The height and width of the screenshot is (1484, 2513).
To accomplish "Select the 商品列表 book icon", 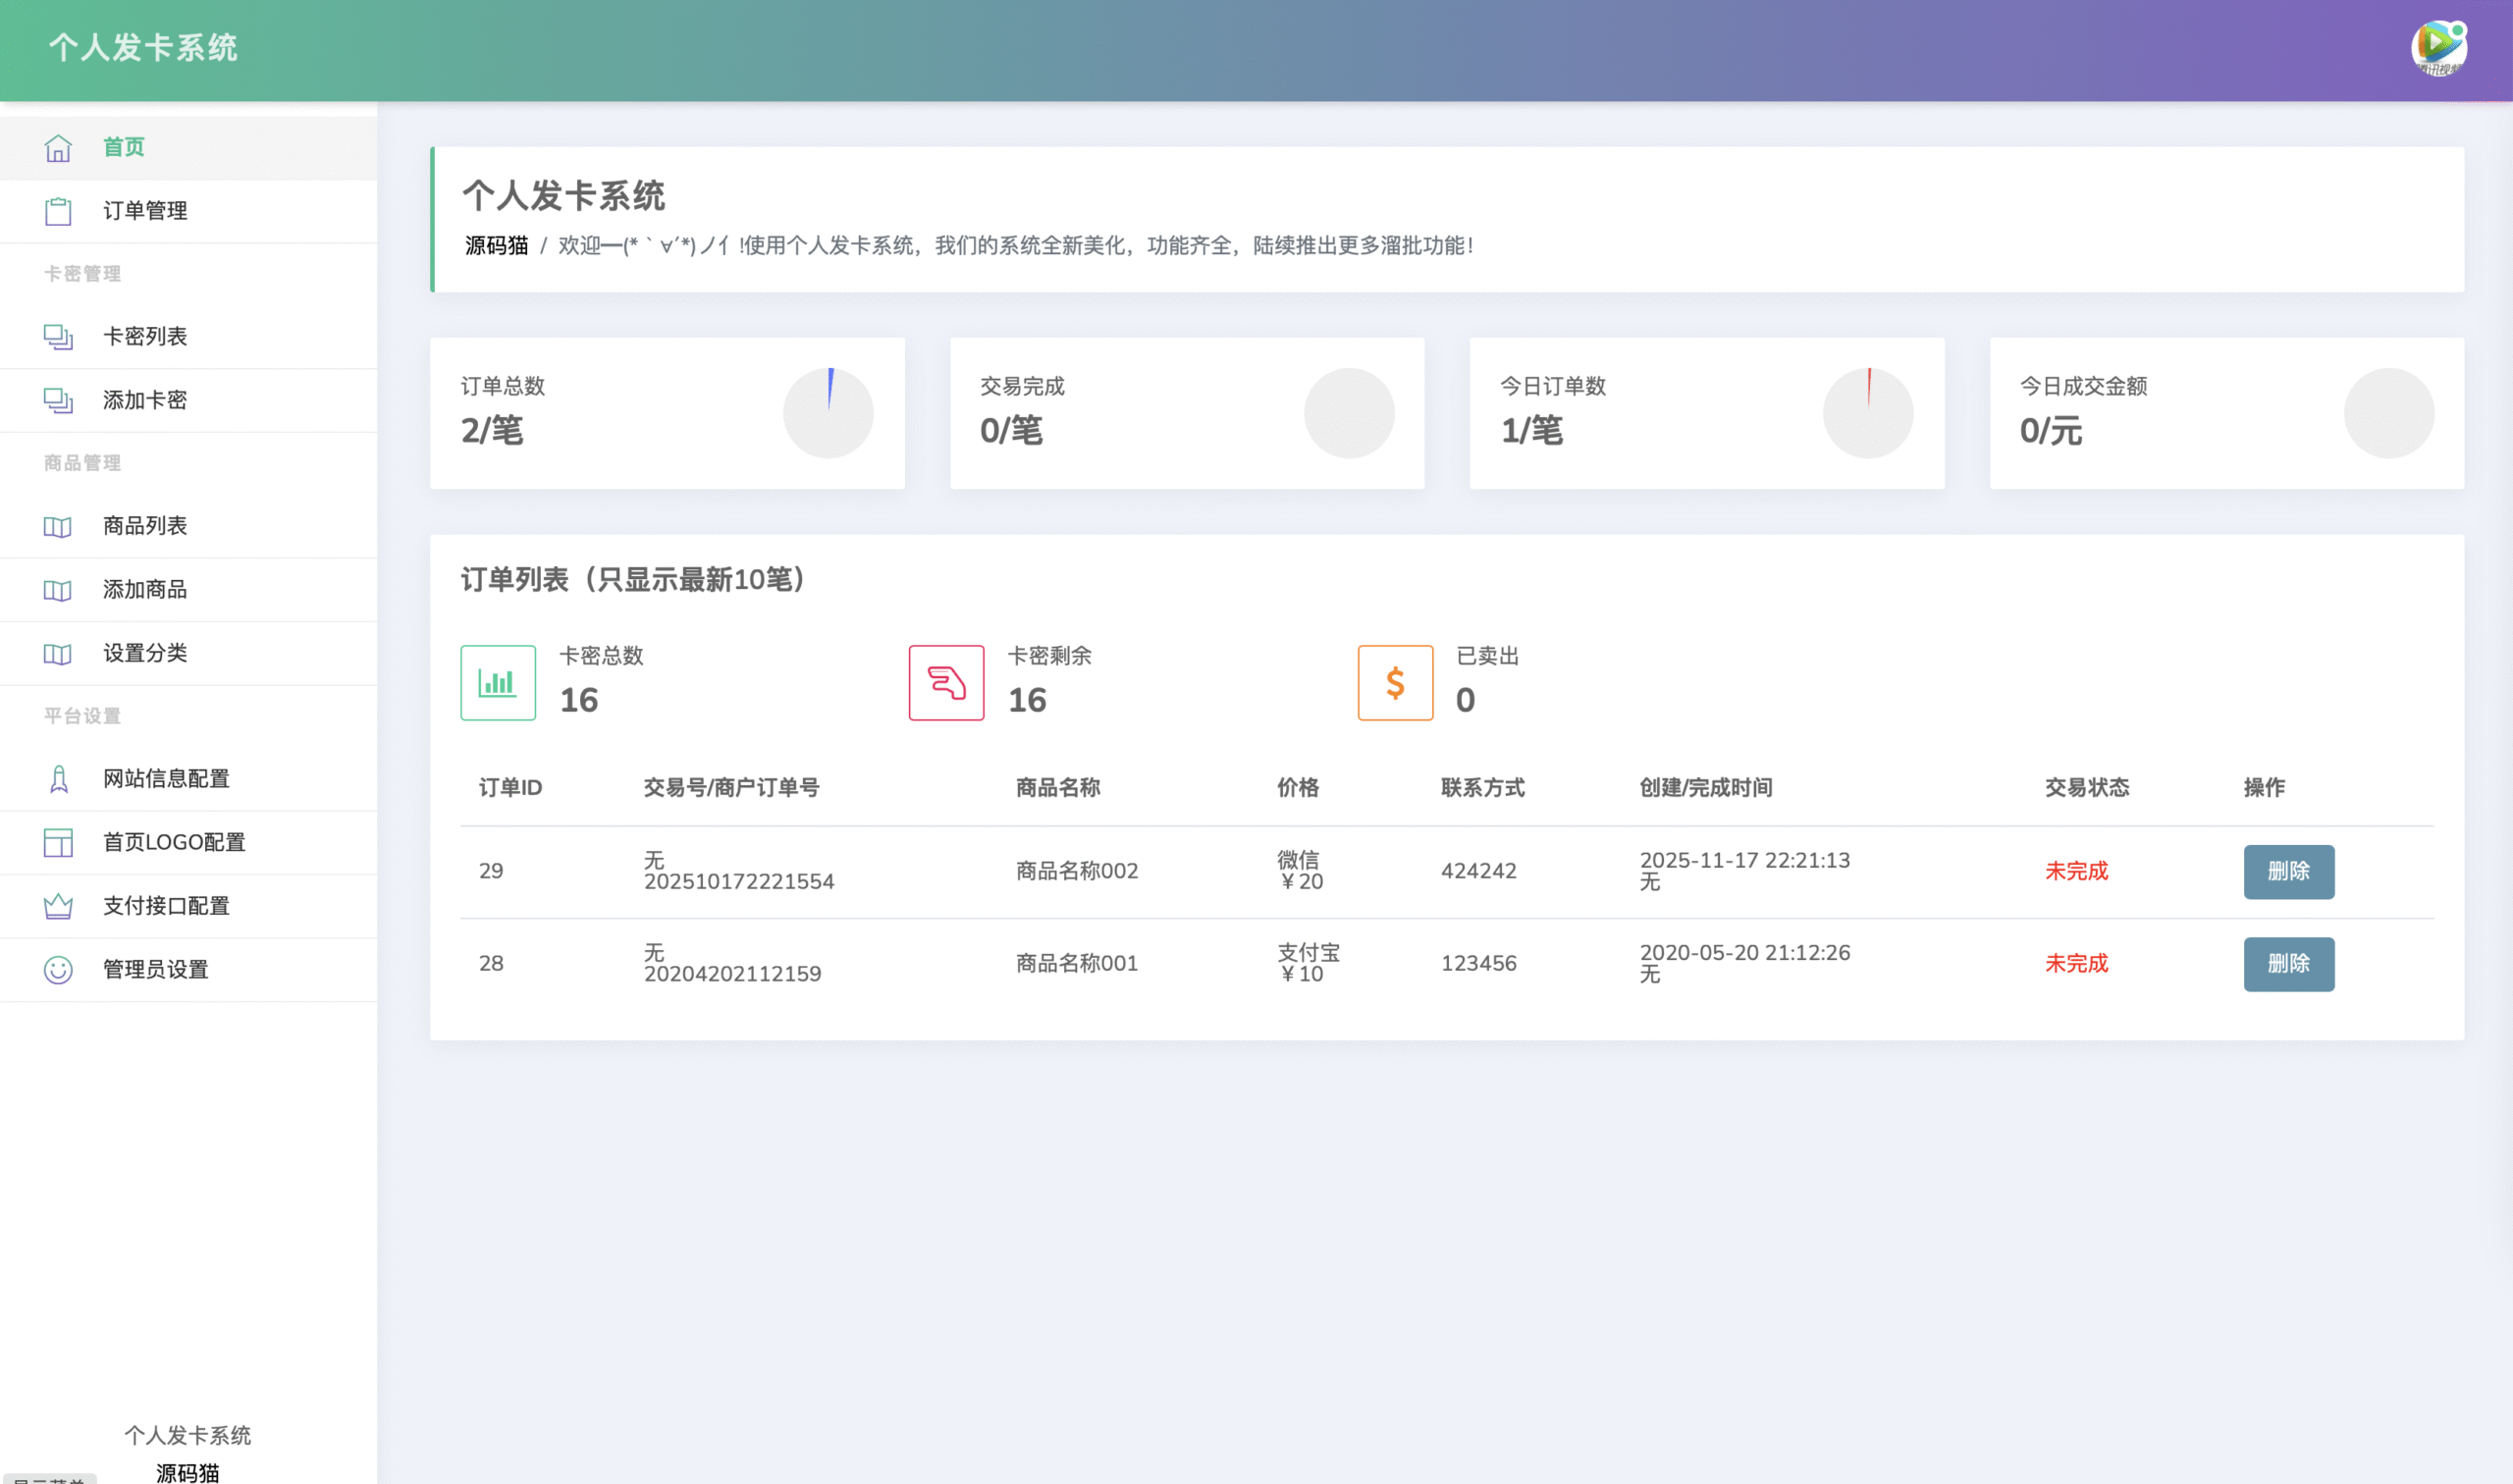I will coord(58,526).
